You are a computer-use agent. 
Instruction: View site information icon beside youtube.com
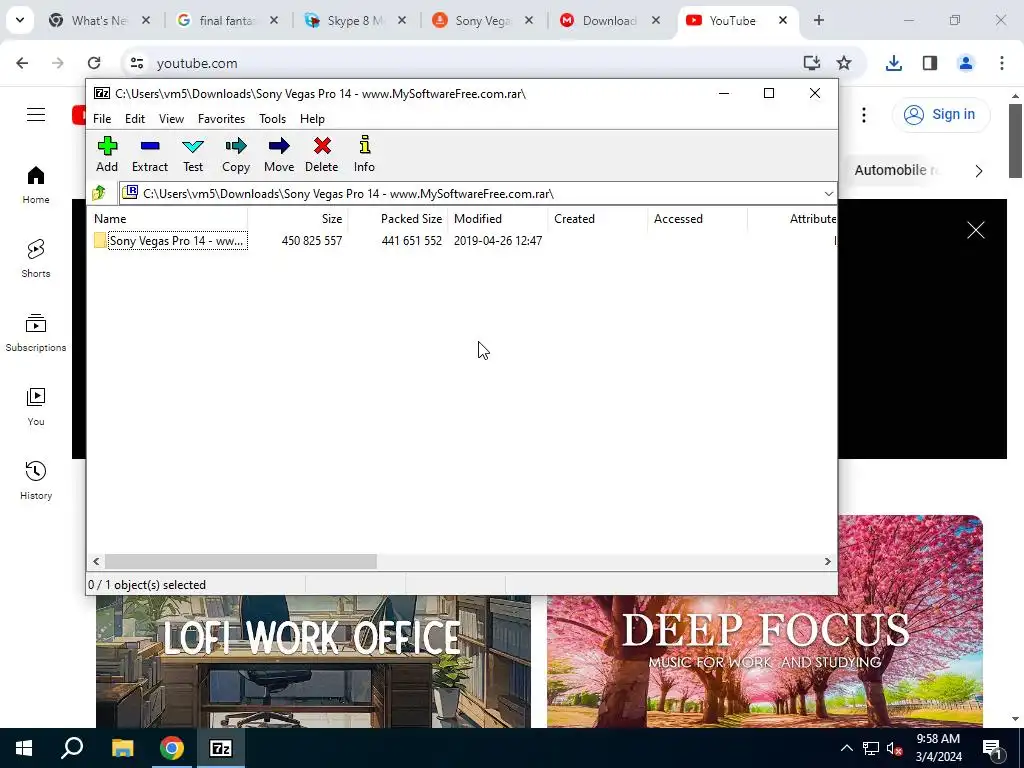pyautogui.click(x=136, y=63)
